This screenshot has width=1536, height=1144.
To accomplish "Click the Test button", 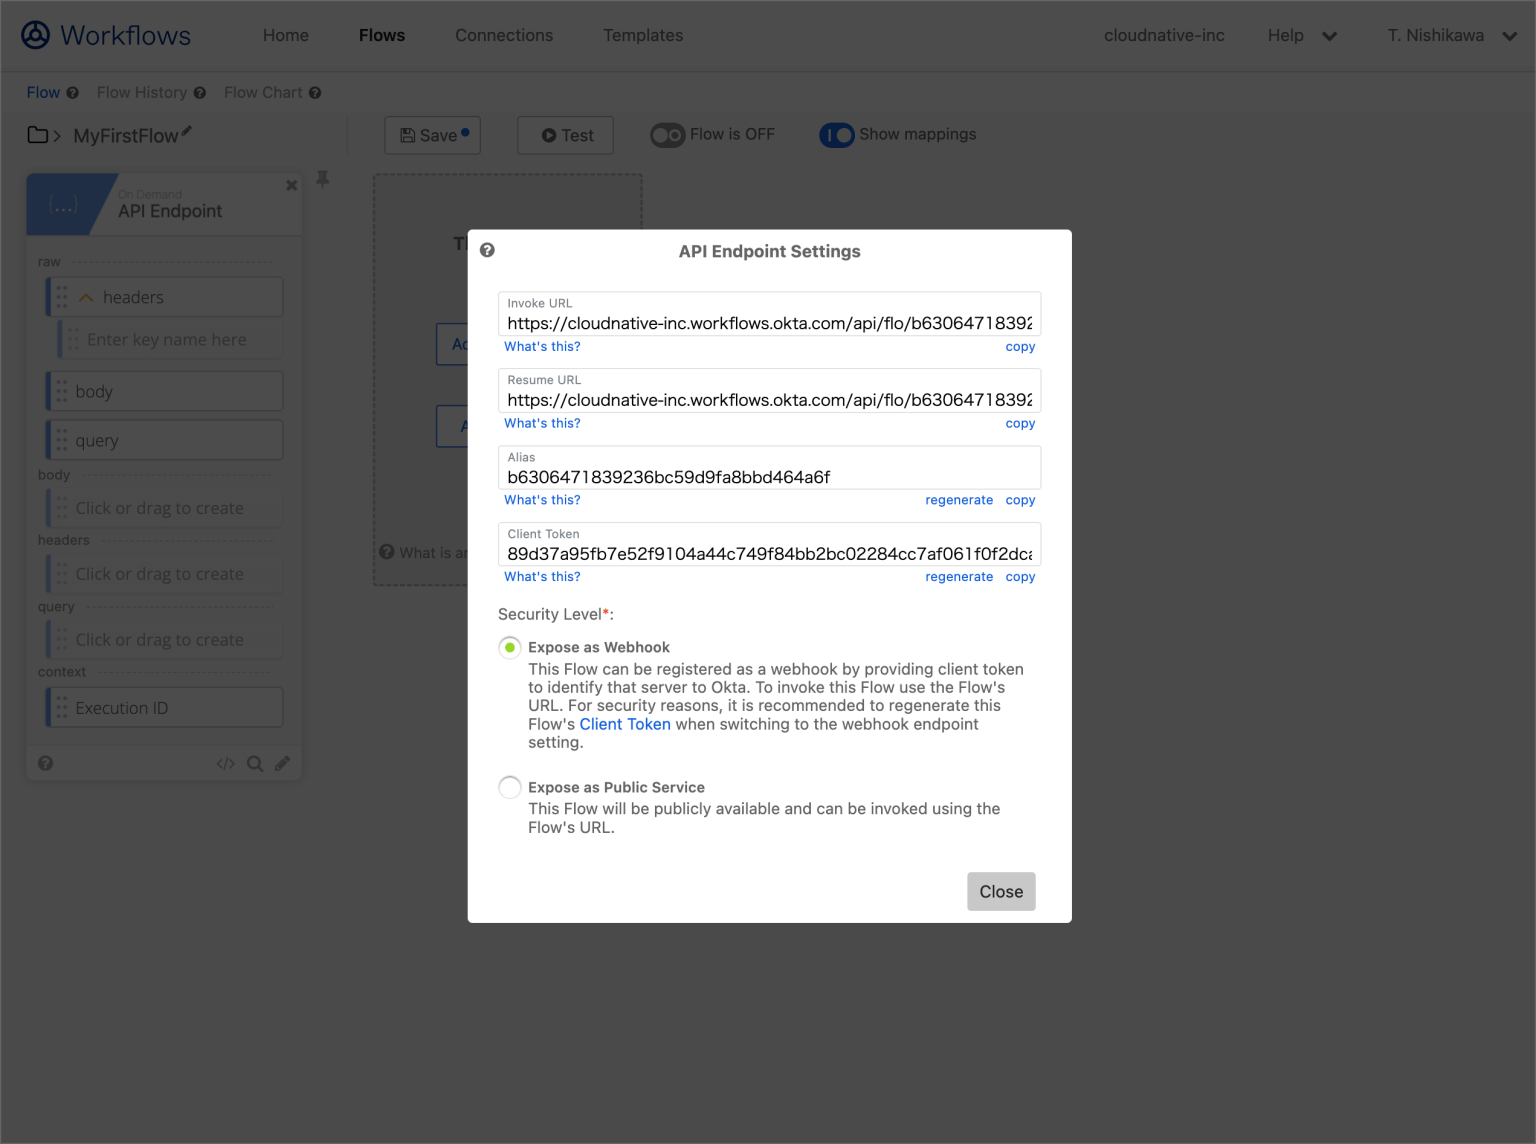I will pyautogui.click(x=565, y=135).
